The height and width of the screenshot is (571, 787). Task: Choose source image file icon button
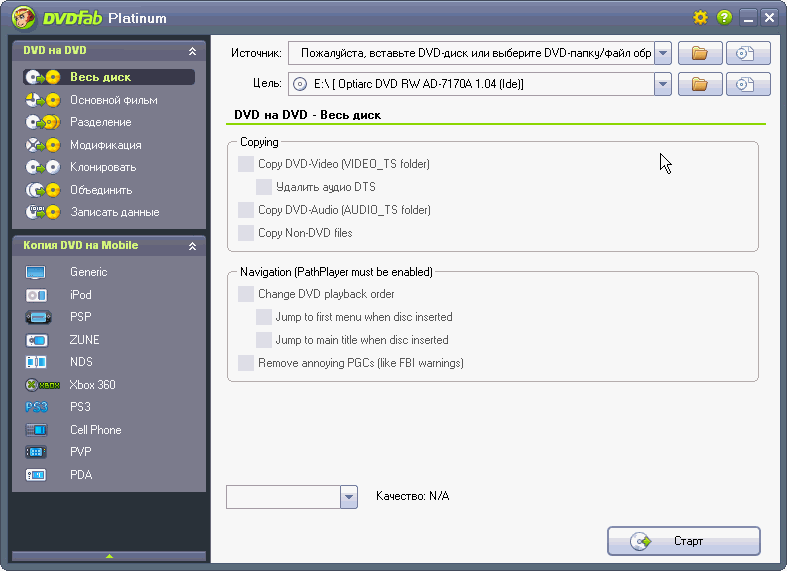click(x=748, y=53)
